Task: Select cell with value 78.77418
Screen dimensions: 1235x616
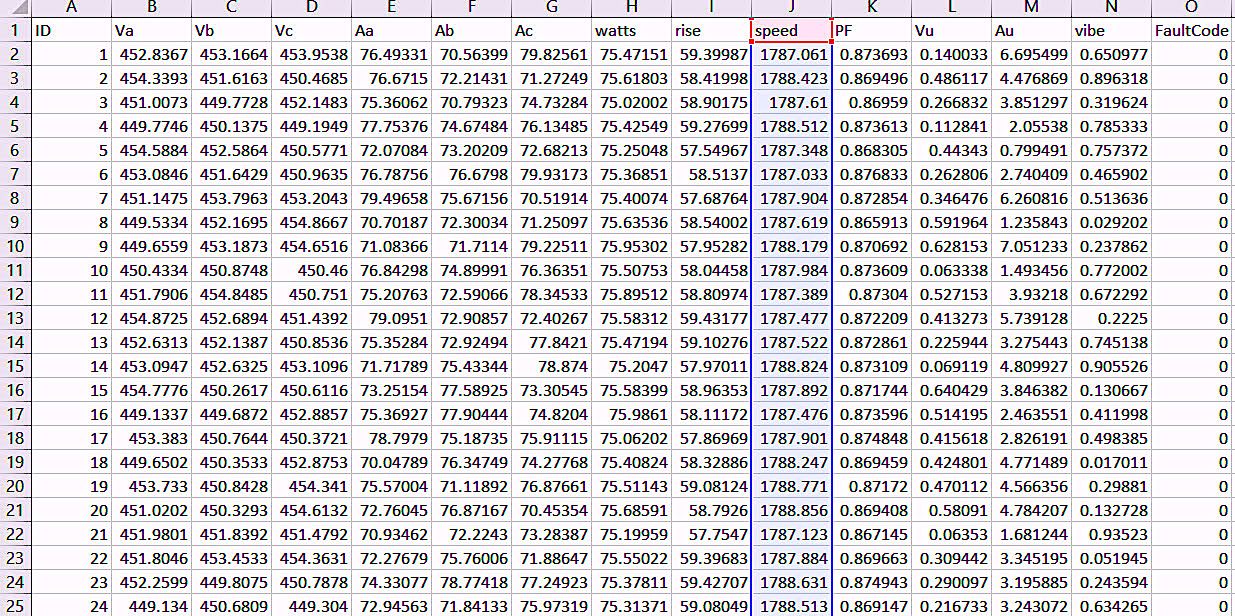Action: (471, 582)
